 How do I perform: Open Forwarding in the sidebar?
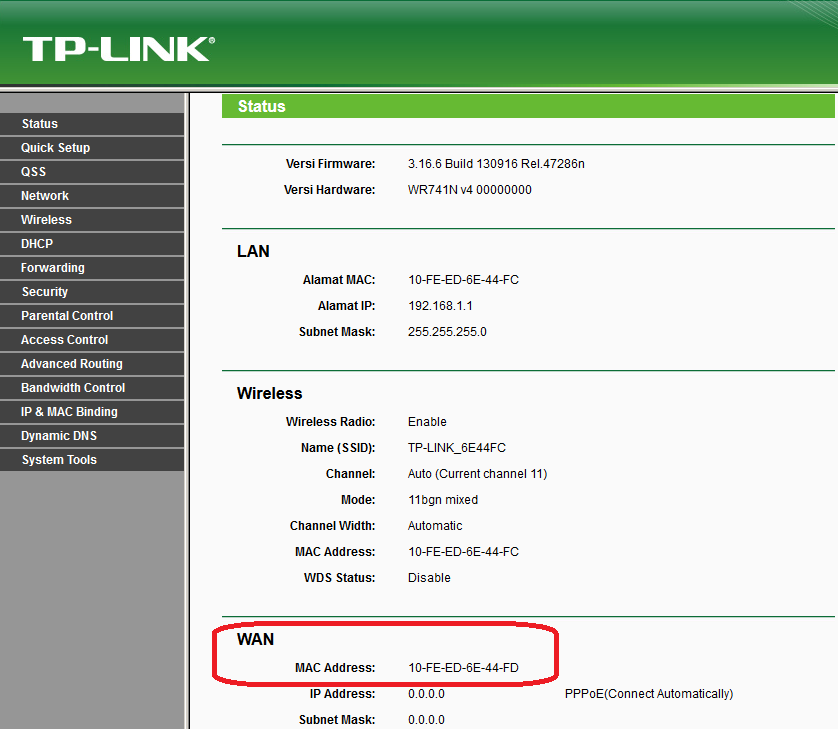pos(92,268)
